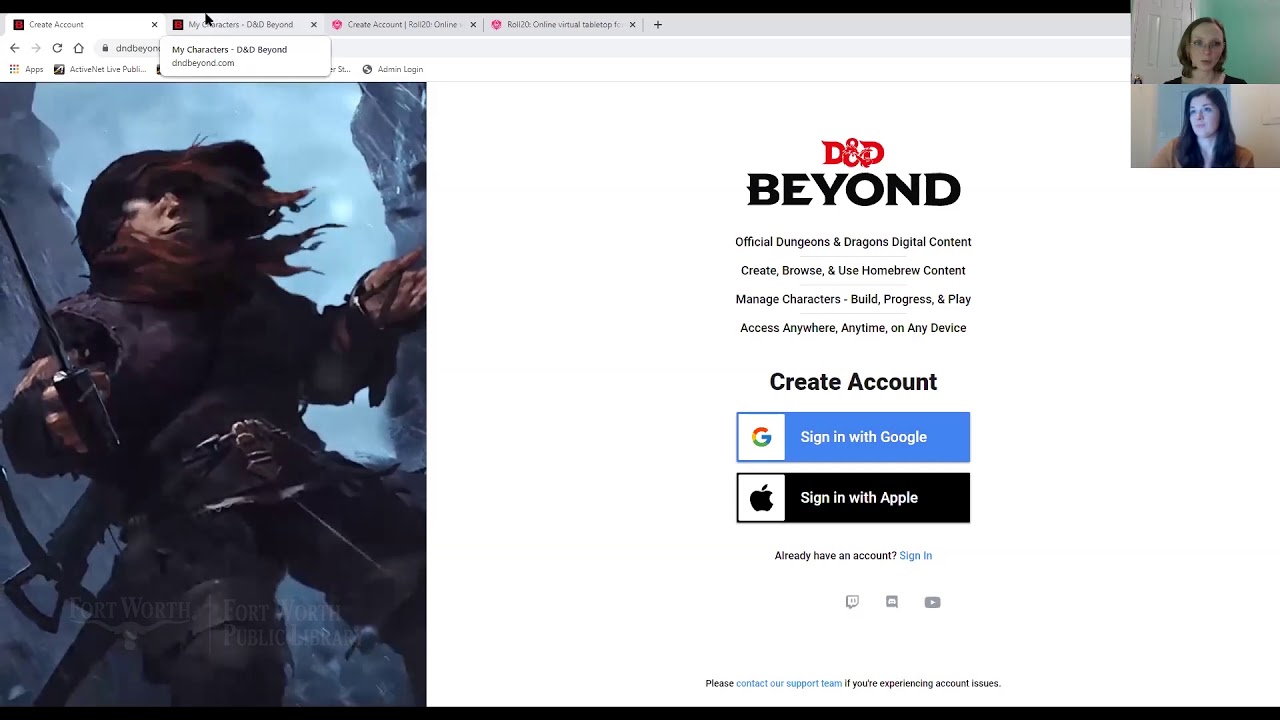Click the bottom webcam video thumbnail
The width and height of the screenshot is (1280, 720).
click(x=1205, y=126)
